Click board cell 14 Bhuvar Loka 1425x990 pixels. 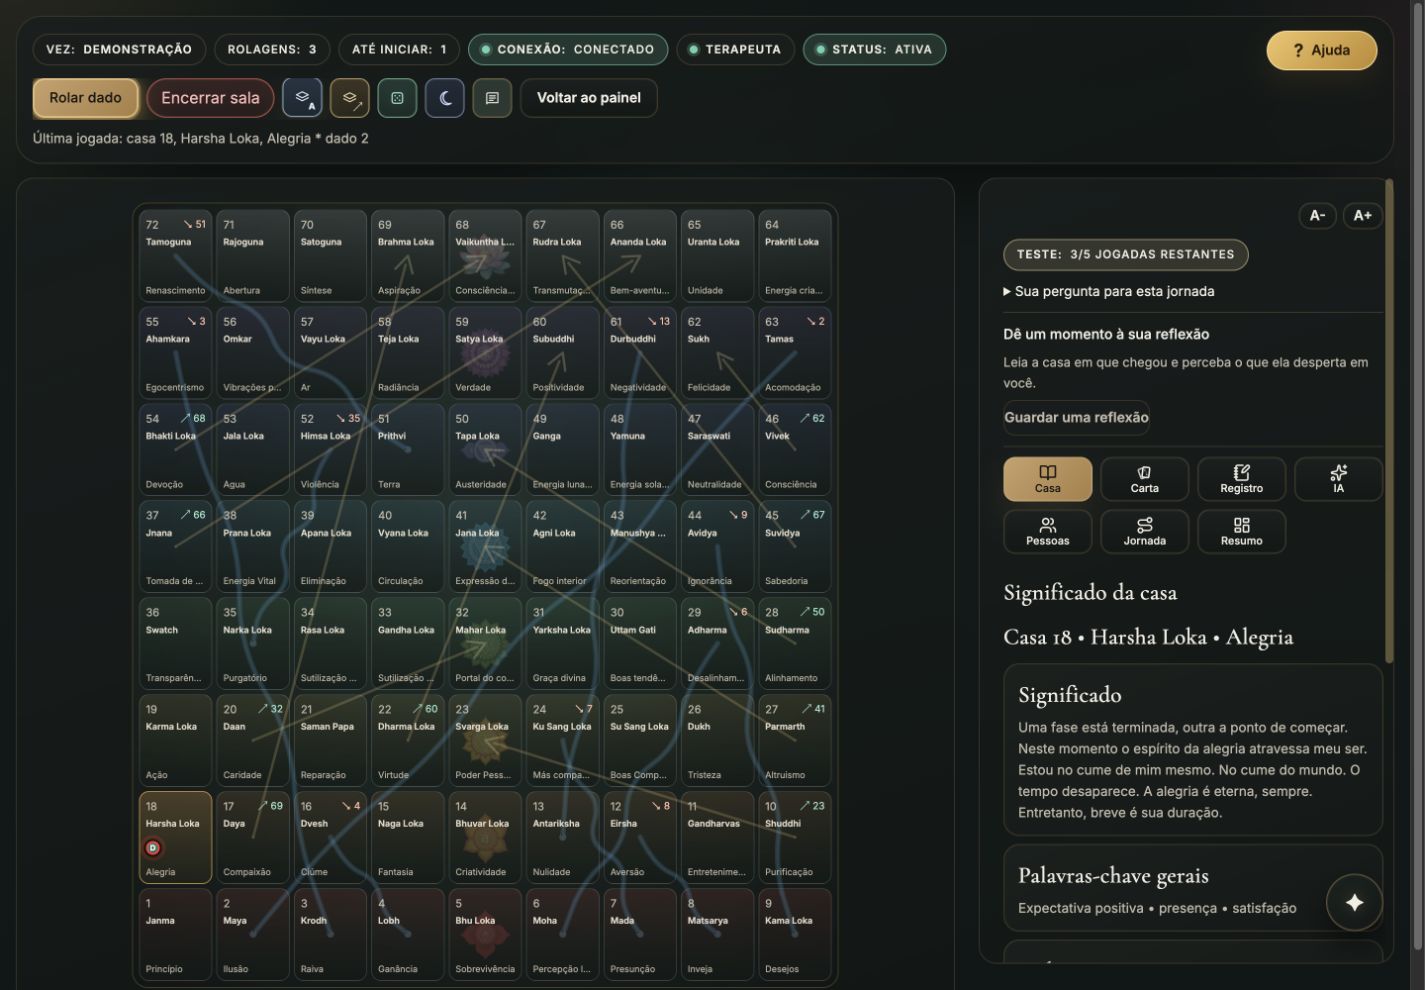click(485, 837)
